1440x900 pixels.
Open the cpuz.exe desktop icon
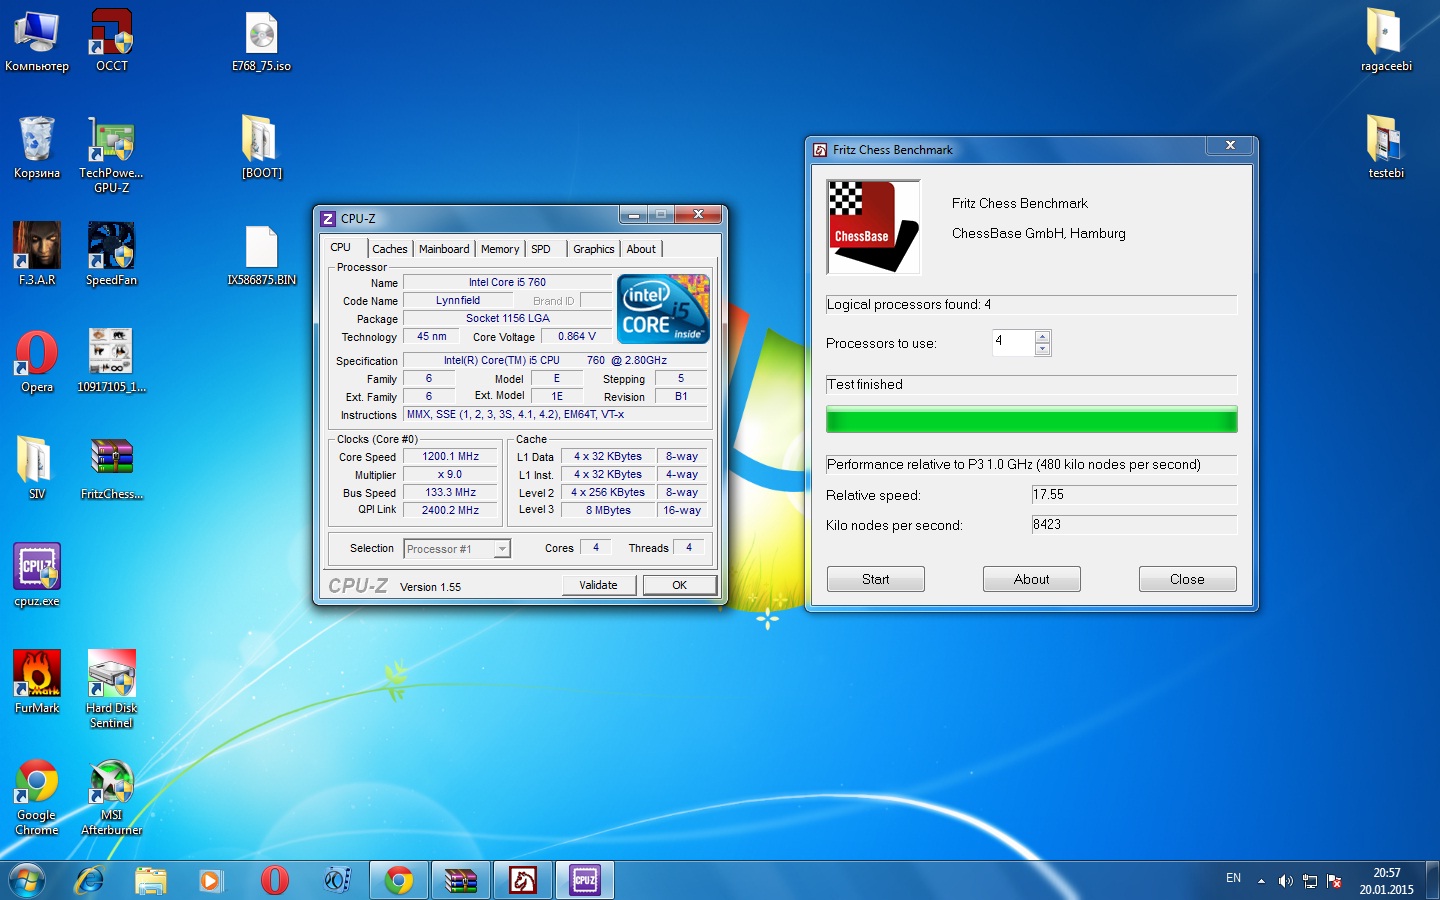[x=37, y=569]
